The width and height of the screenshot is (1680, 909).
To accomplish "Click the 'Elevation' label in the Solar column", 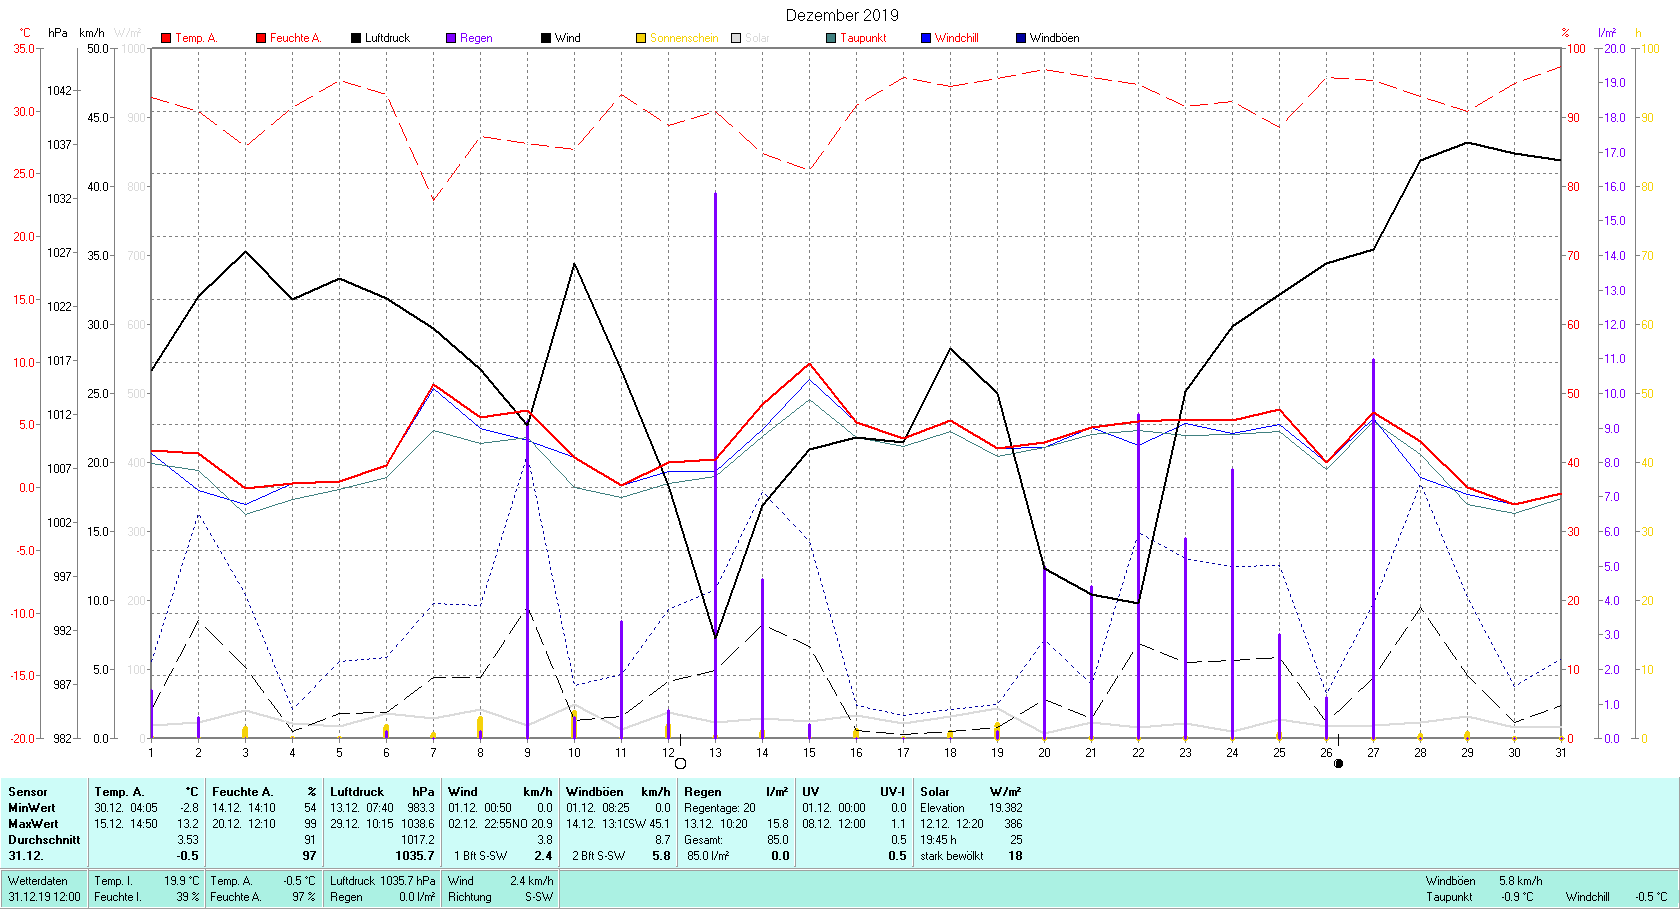I will (942, 808).
